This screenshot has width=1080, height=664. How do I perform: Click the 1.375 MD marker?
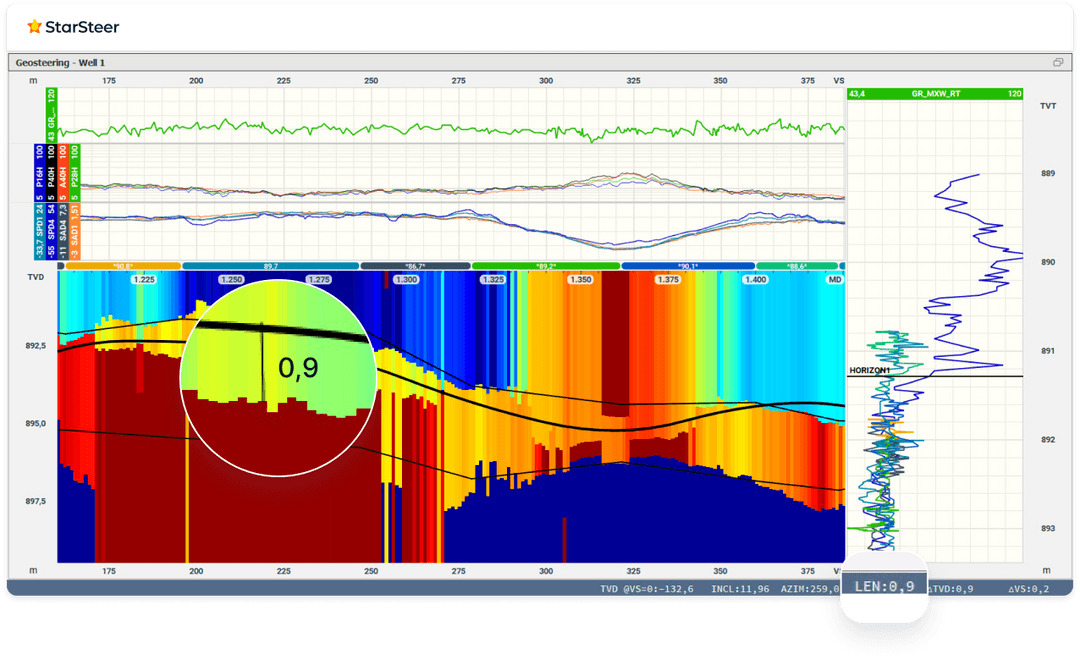[x=668, y=280]
